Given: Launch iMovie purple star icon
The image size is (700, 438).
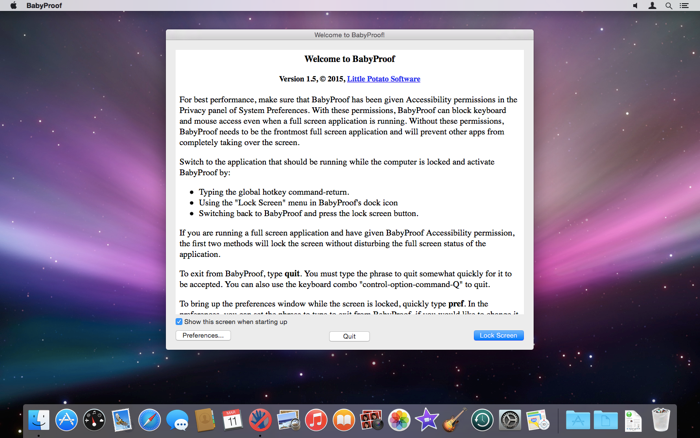Looking at the screenshot, I should click(x=426, y=420).
